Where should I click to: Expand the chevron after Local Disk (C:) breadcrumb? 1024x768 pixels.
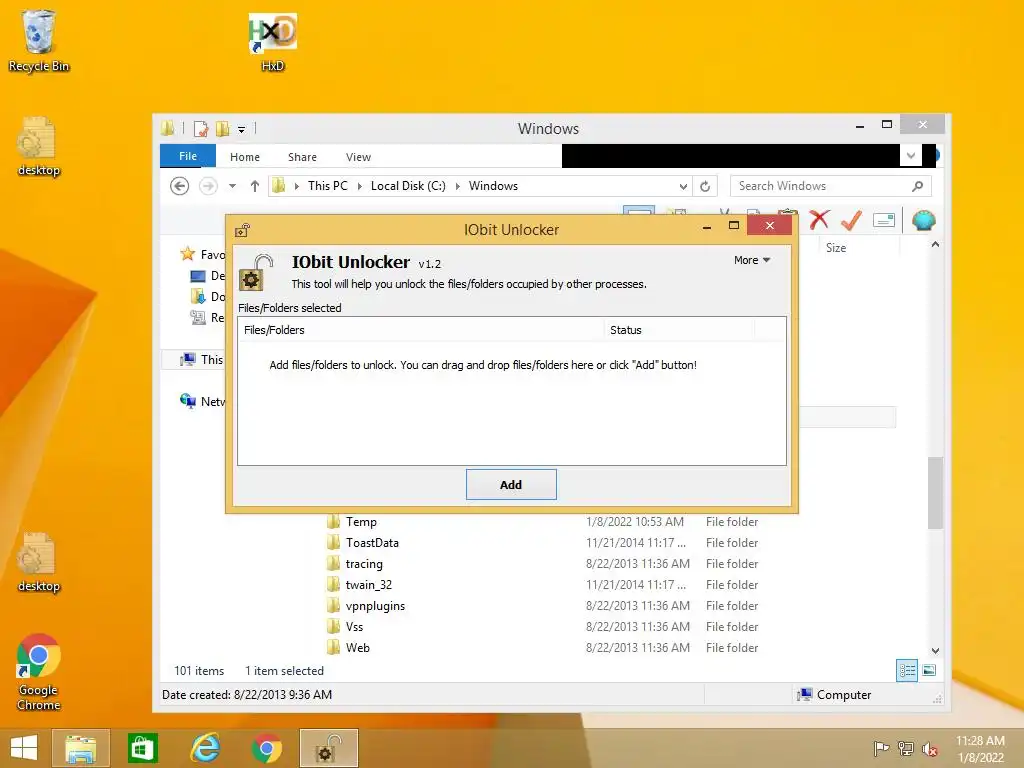point(457,186)
